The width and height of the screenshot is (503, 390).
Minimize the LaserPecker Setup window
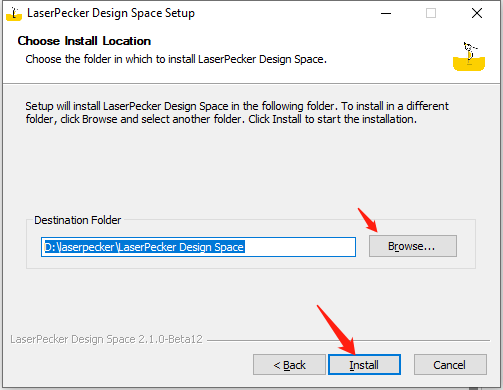pyautogui.click(x=386, y=14)
